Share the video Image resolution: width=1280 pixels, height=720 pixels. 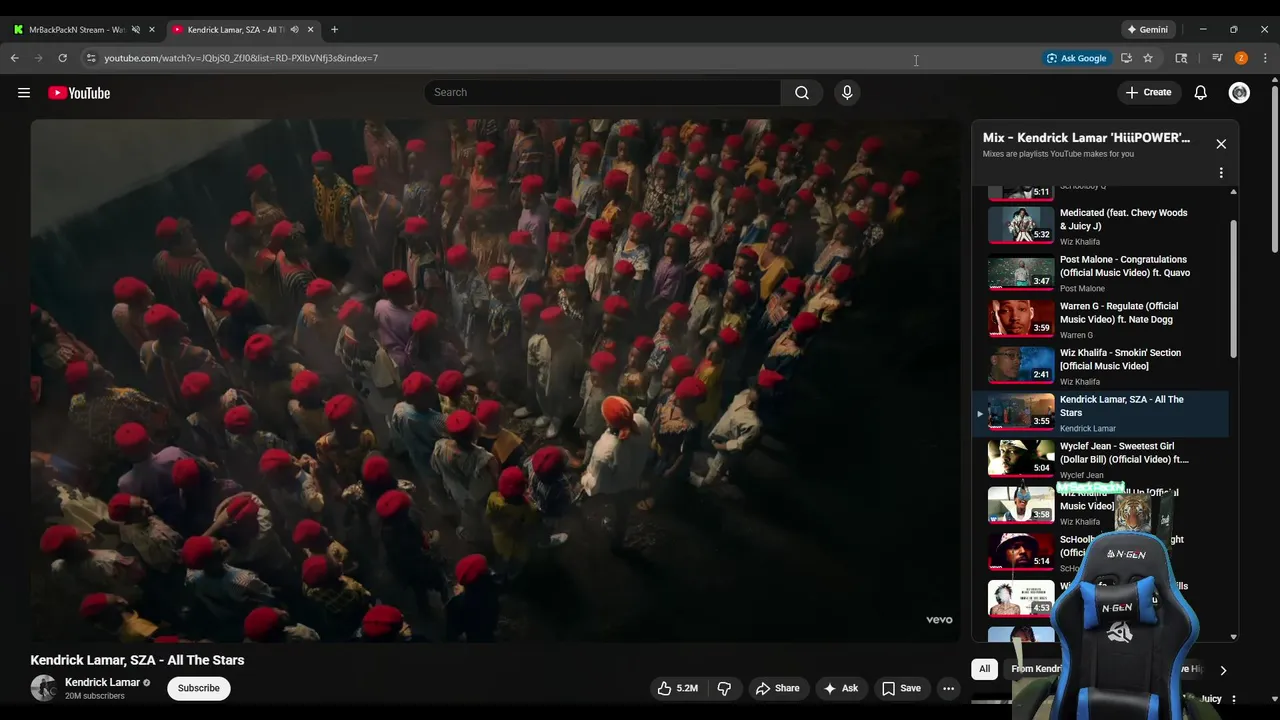[x=777, y=688]
